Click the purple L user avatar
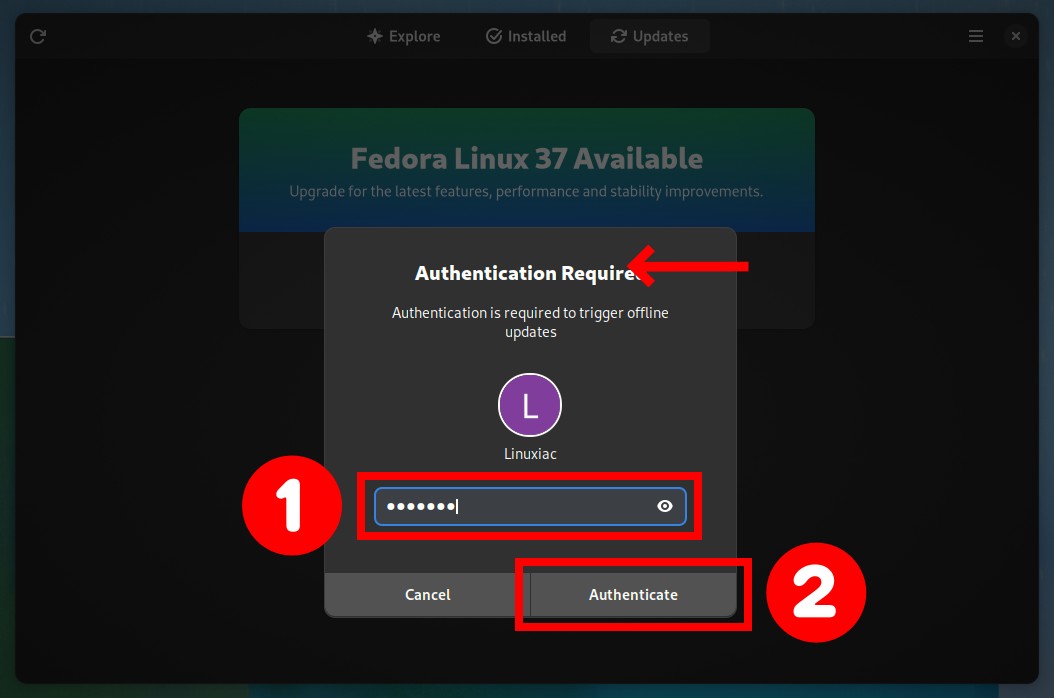The image size is (1054, 698). point(530,405)
